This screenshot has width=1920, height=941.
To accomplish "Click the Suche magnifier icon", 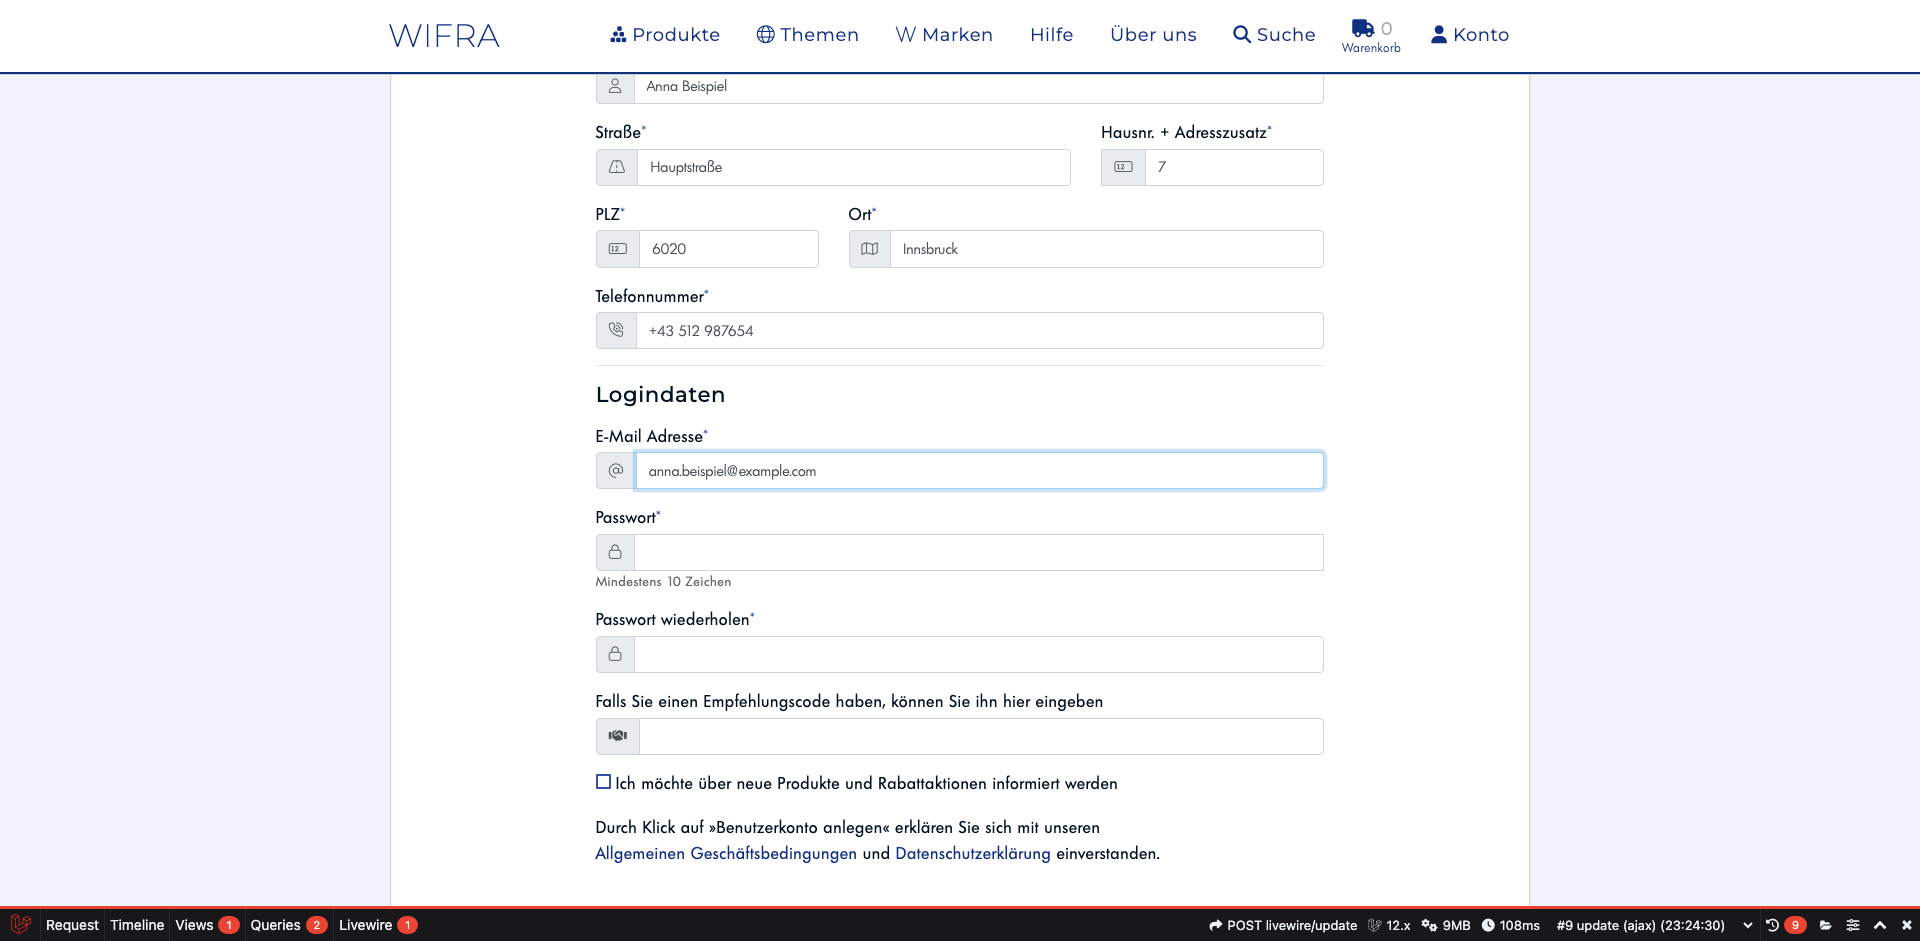I will pyautogui.click(x=1239, y=34).
